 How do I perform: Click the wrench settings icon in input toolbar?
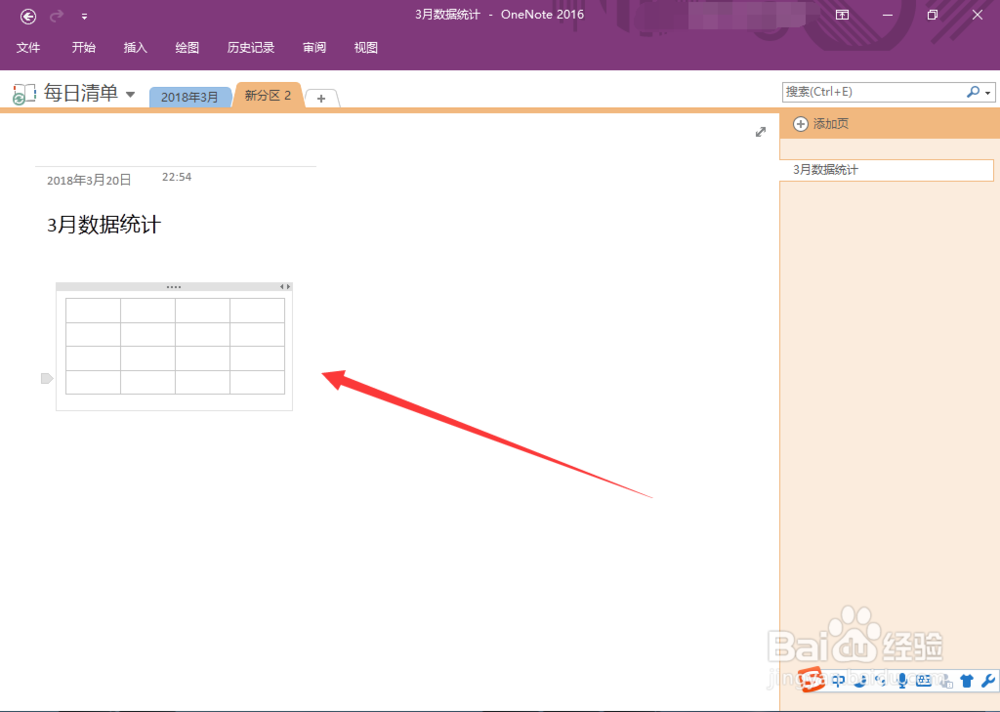(988, 680)
